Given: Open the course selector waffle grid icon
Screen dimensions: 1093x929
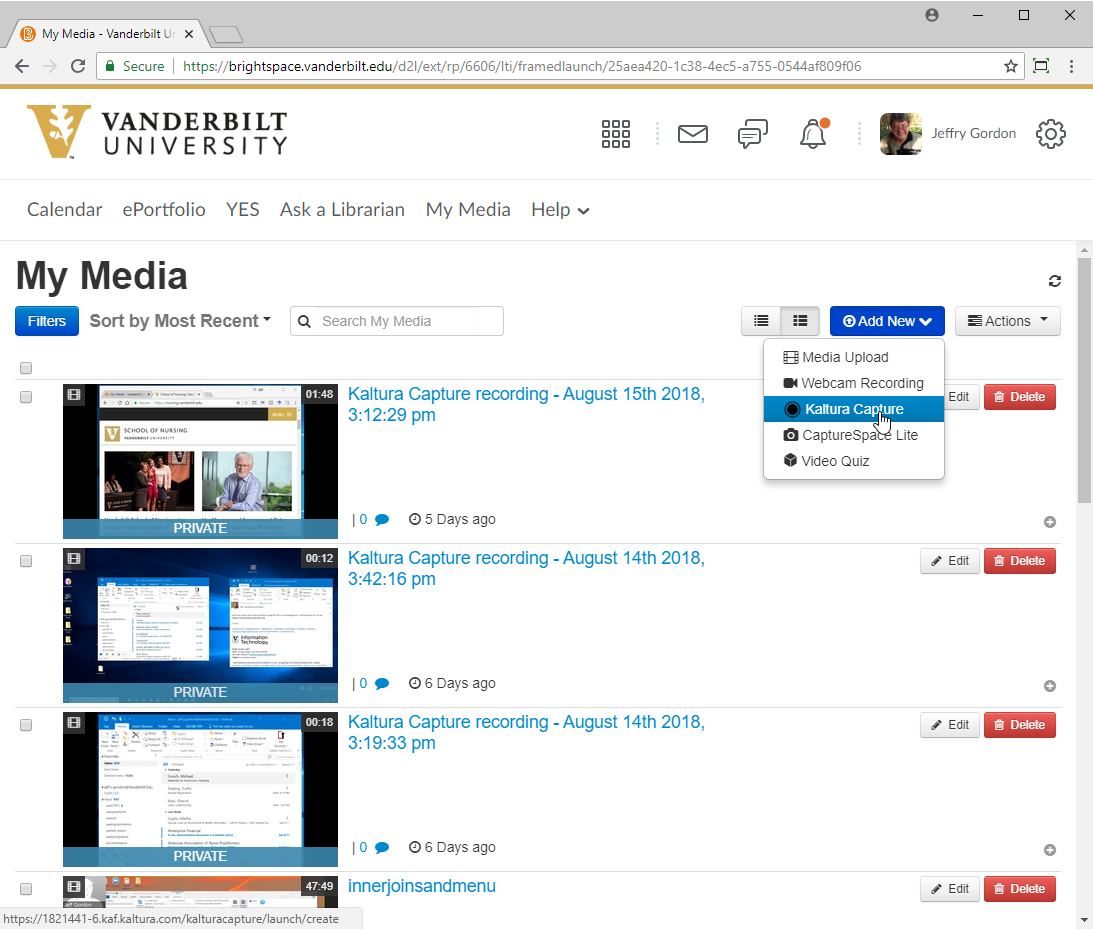Looking at the screenshot, I should click(x=615, y=134).
